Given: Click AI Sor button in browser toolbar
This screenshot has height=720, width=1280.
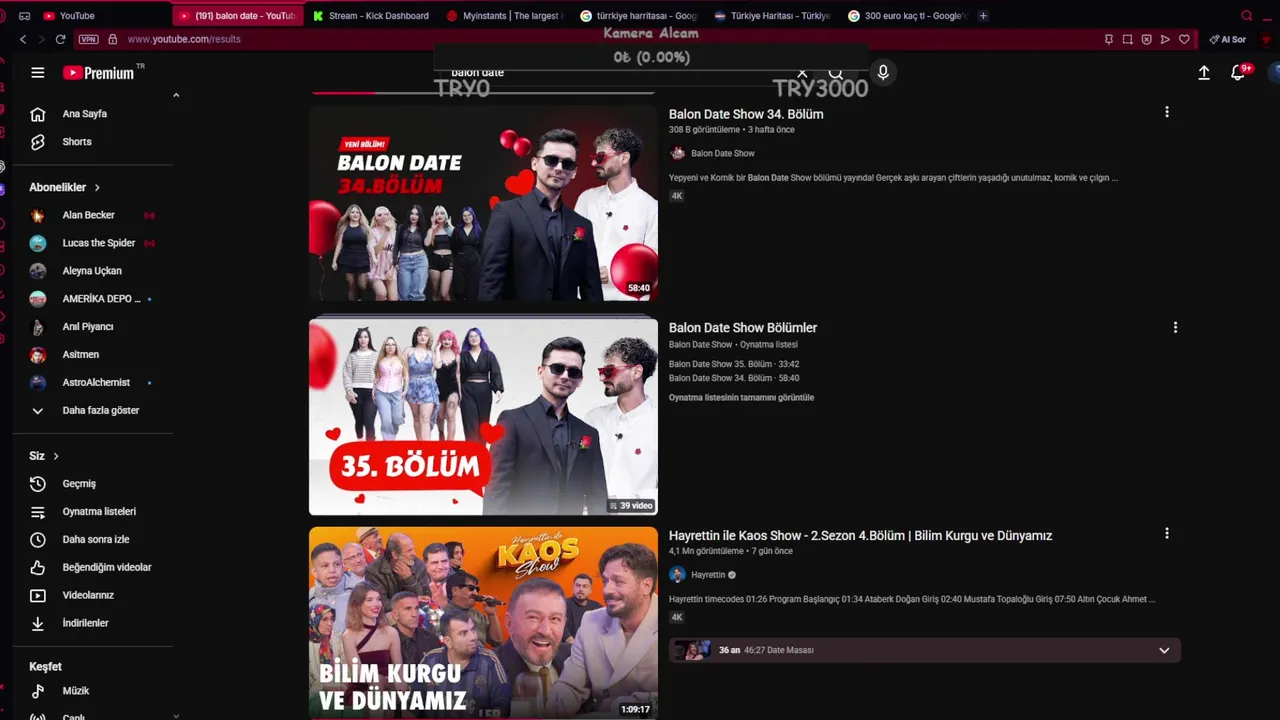Looking at the screenshot, I should click(x=1228, y=39).
